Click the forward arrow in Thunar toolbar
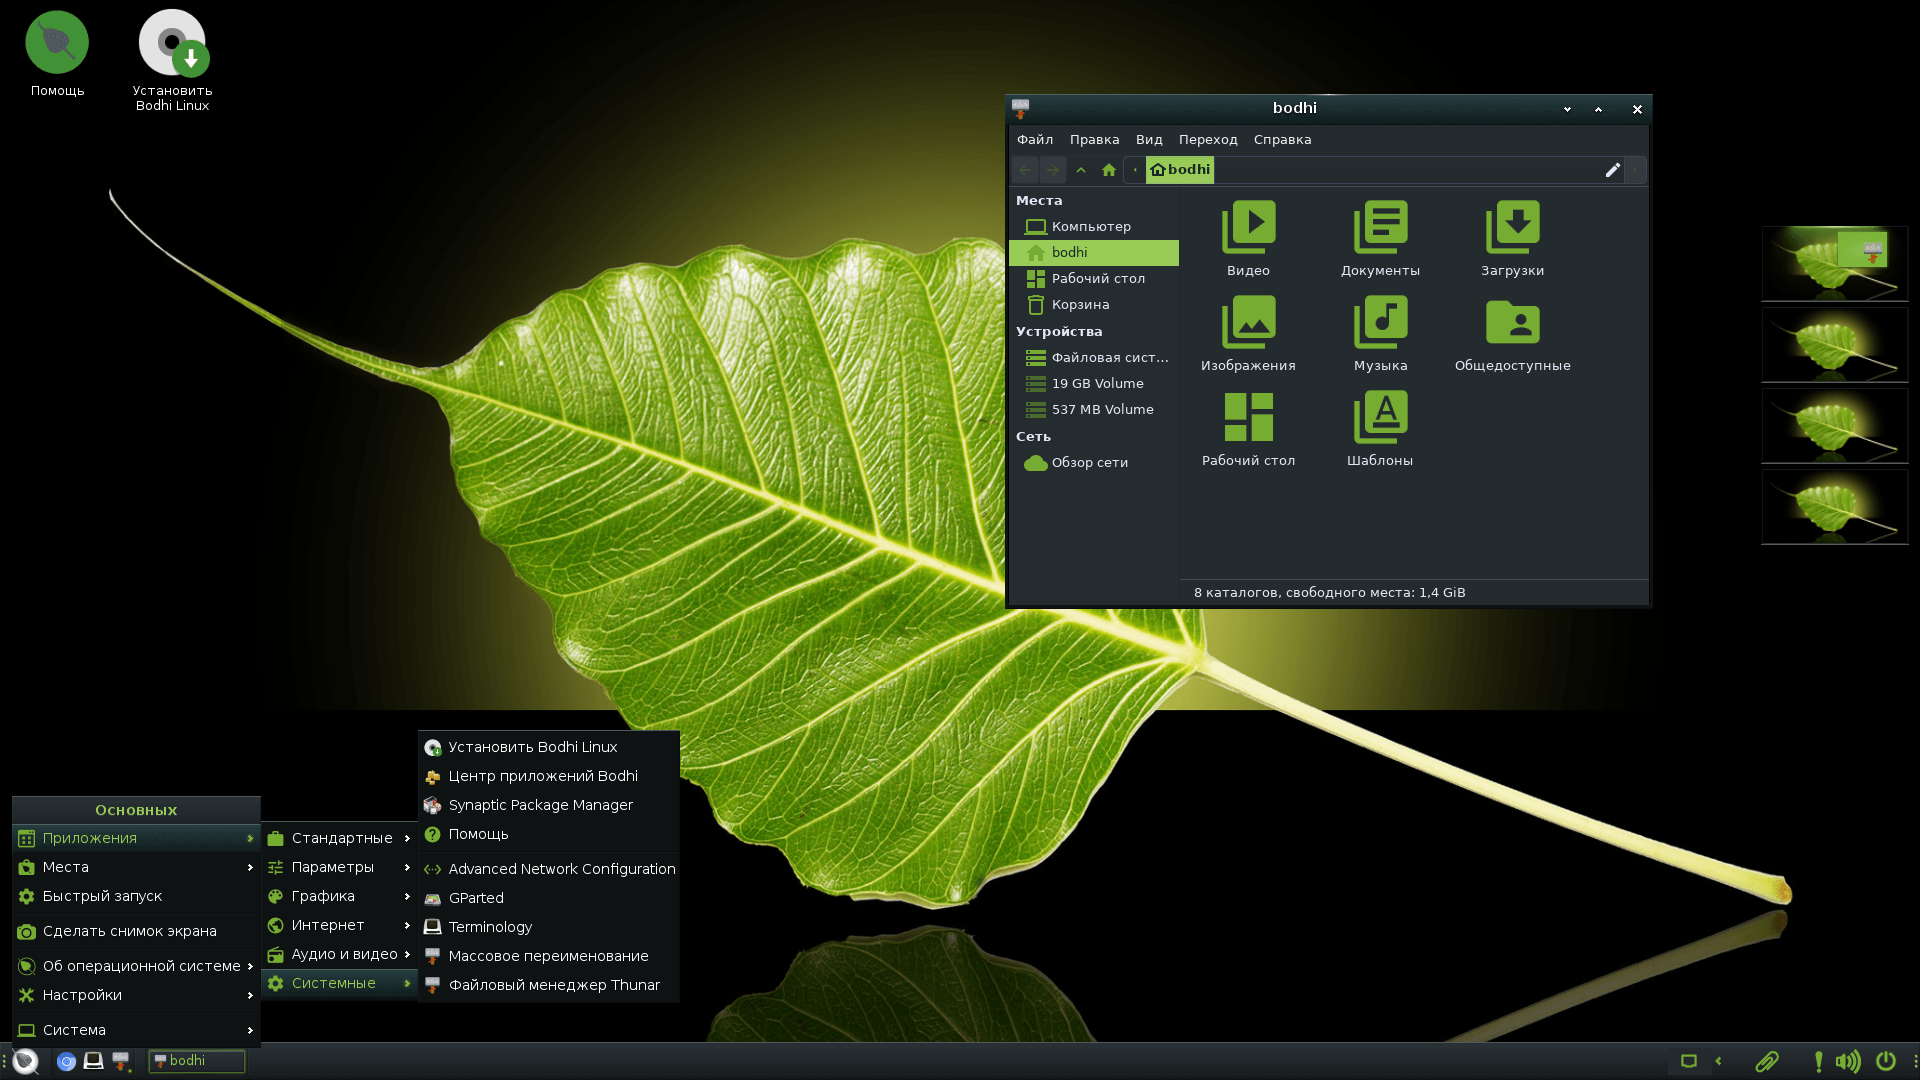The image size is (1920, 1080). pyautogui.click(x=1053, y=170)
